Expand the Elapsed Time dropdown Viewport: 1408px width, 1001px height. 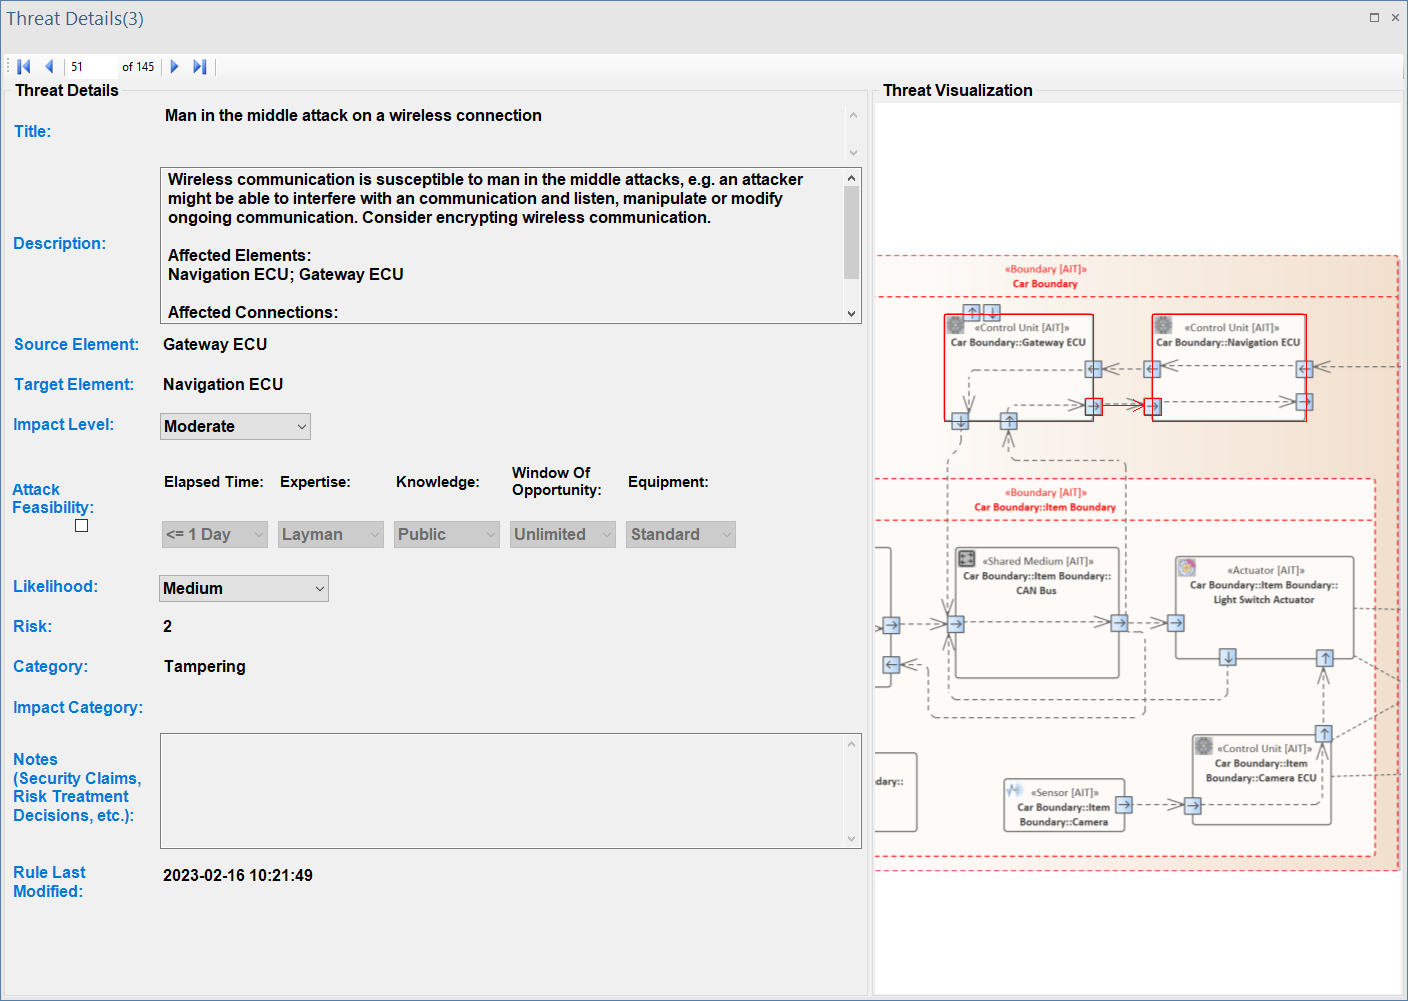(x=214, y=535)
